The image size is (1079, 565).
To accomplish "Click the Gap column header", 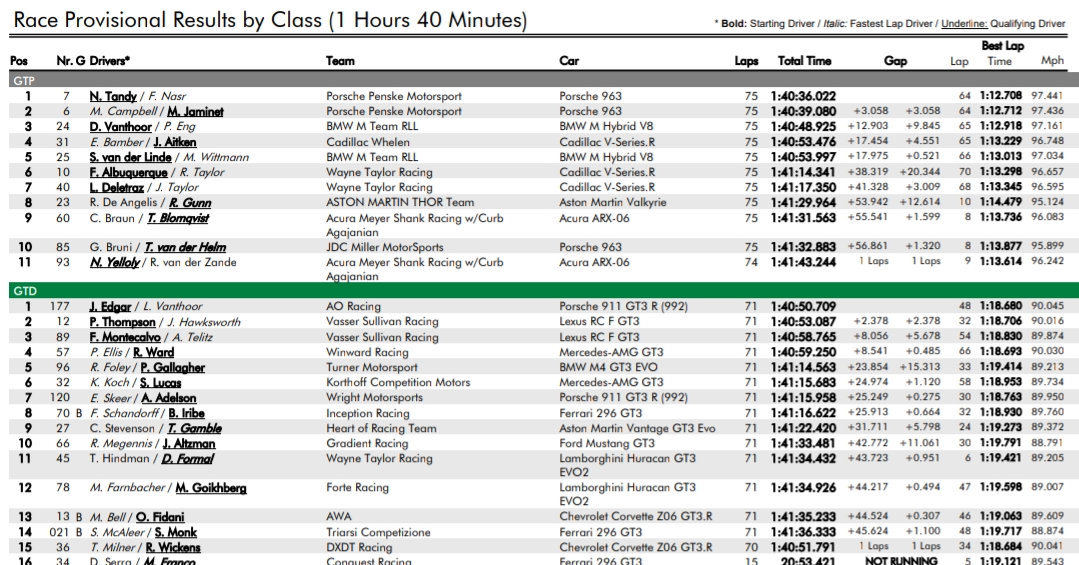I will 895,61.
